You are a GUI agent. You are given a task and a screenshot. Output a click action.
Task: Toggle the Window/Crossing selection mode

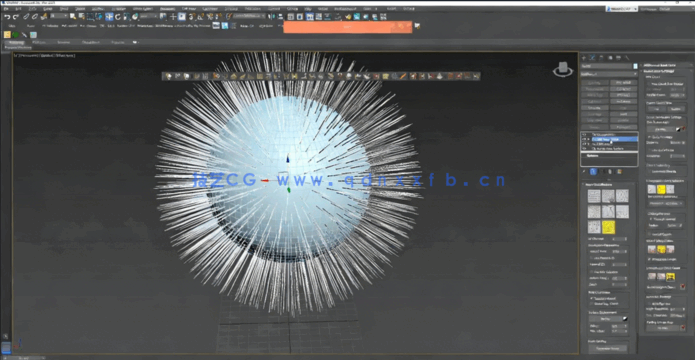pyautogui.click(x=99, y=17)
